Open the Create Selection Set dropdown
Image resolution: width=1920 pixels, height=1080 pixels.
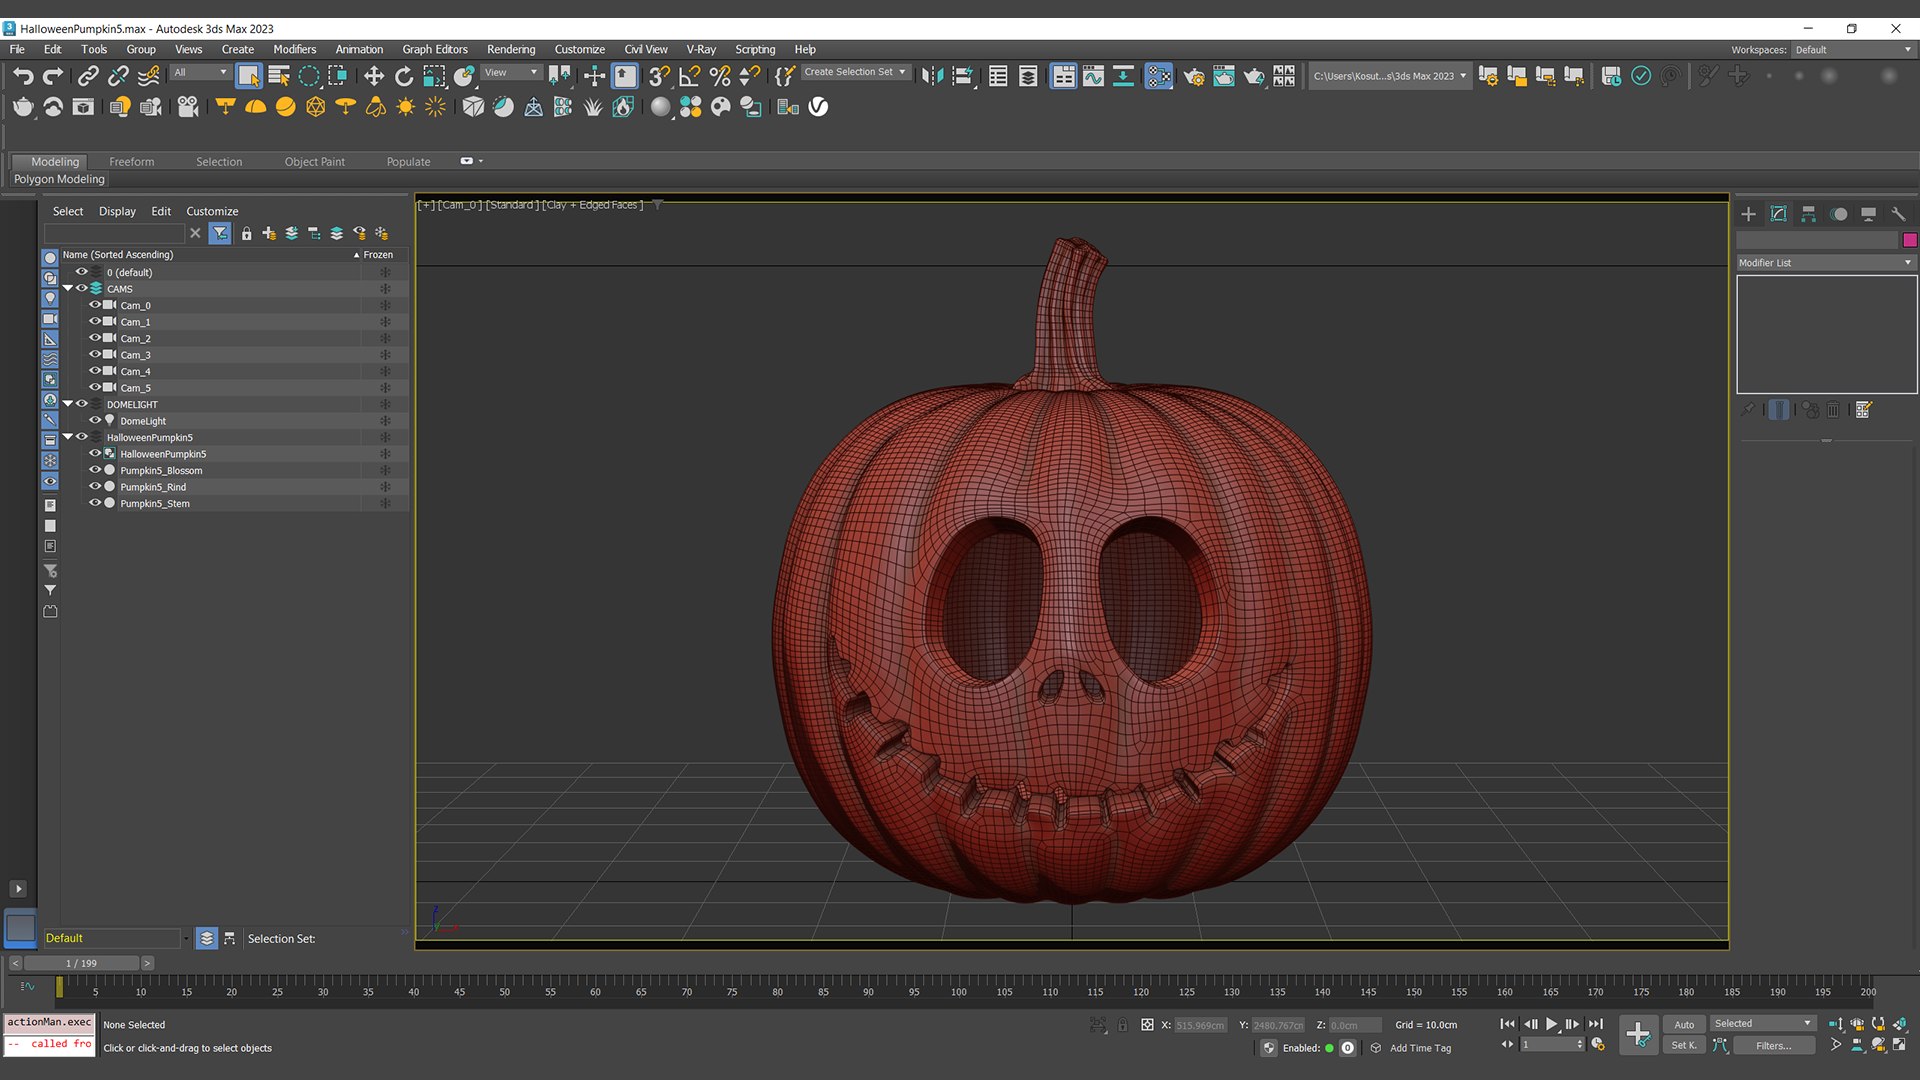tap(855, 72)
